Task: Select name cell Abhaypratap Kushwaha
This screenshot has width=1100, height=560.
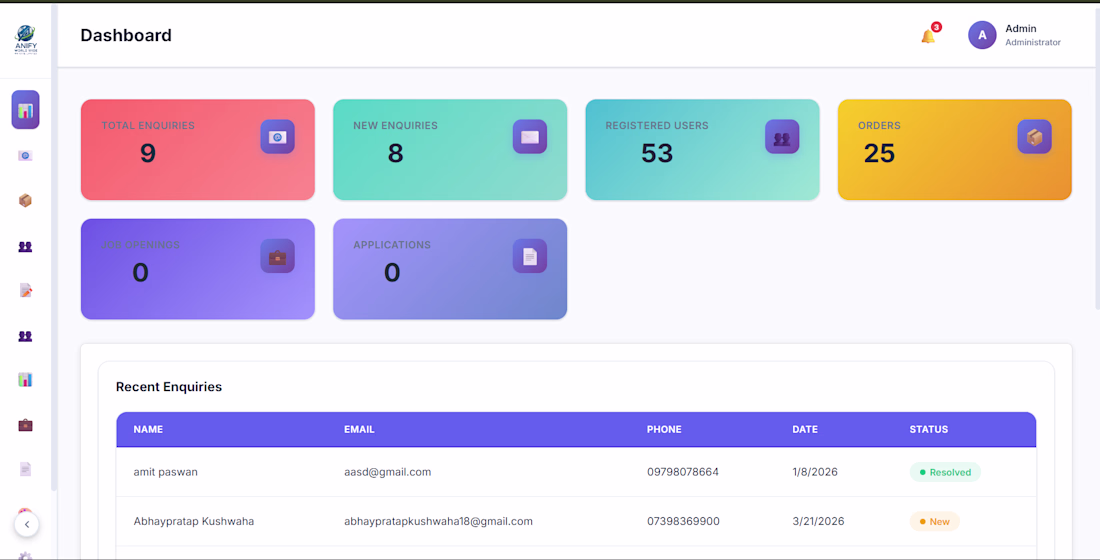Action: 194,521
